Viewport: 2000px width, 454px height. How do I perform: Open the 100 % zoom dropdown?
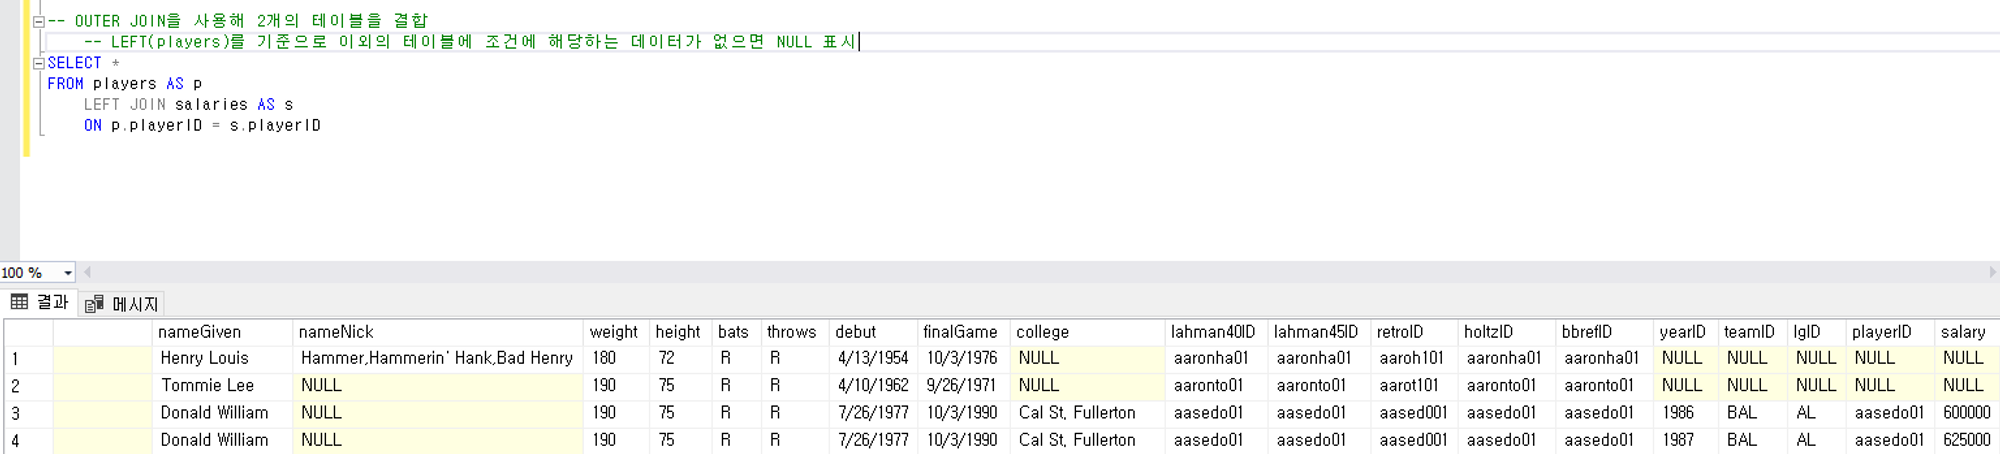(x=67, y=273)
